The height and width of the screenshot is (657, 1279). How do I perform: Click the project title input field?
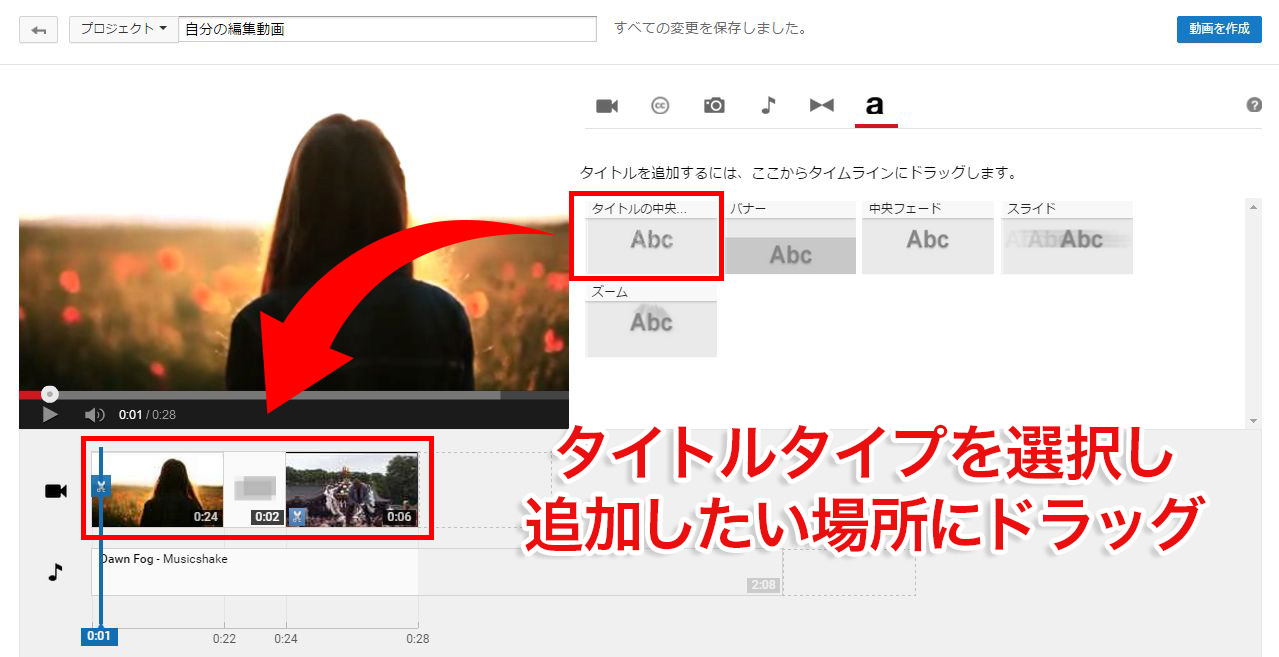(387, 29)
